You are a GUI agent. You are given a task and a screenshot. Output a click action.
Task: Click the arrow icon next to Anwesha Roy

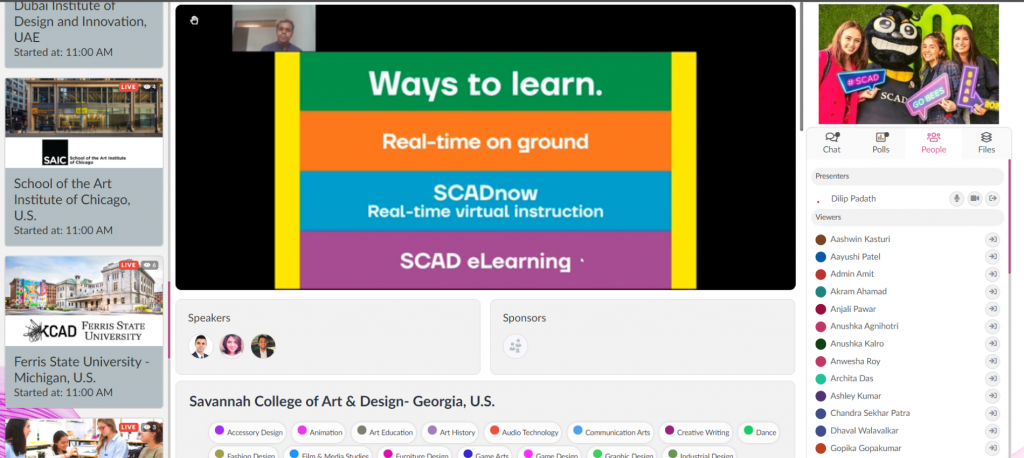(993, 361)
